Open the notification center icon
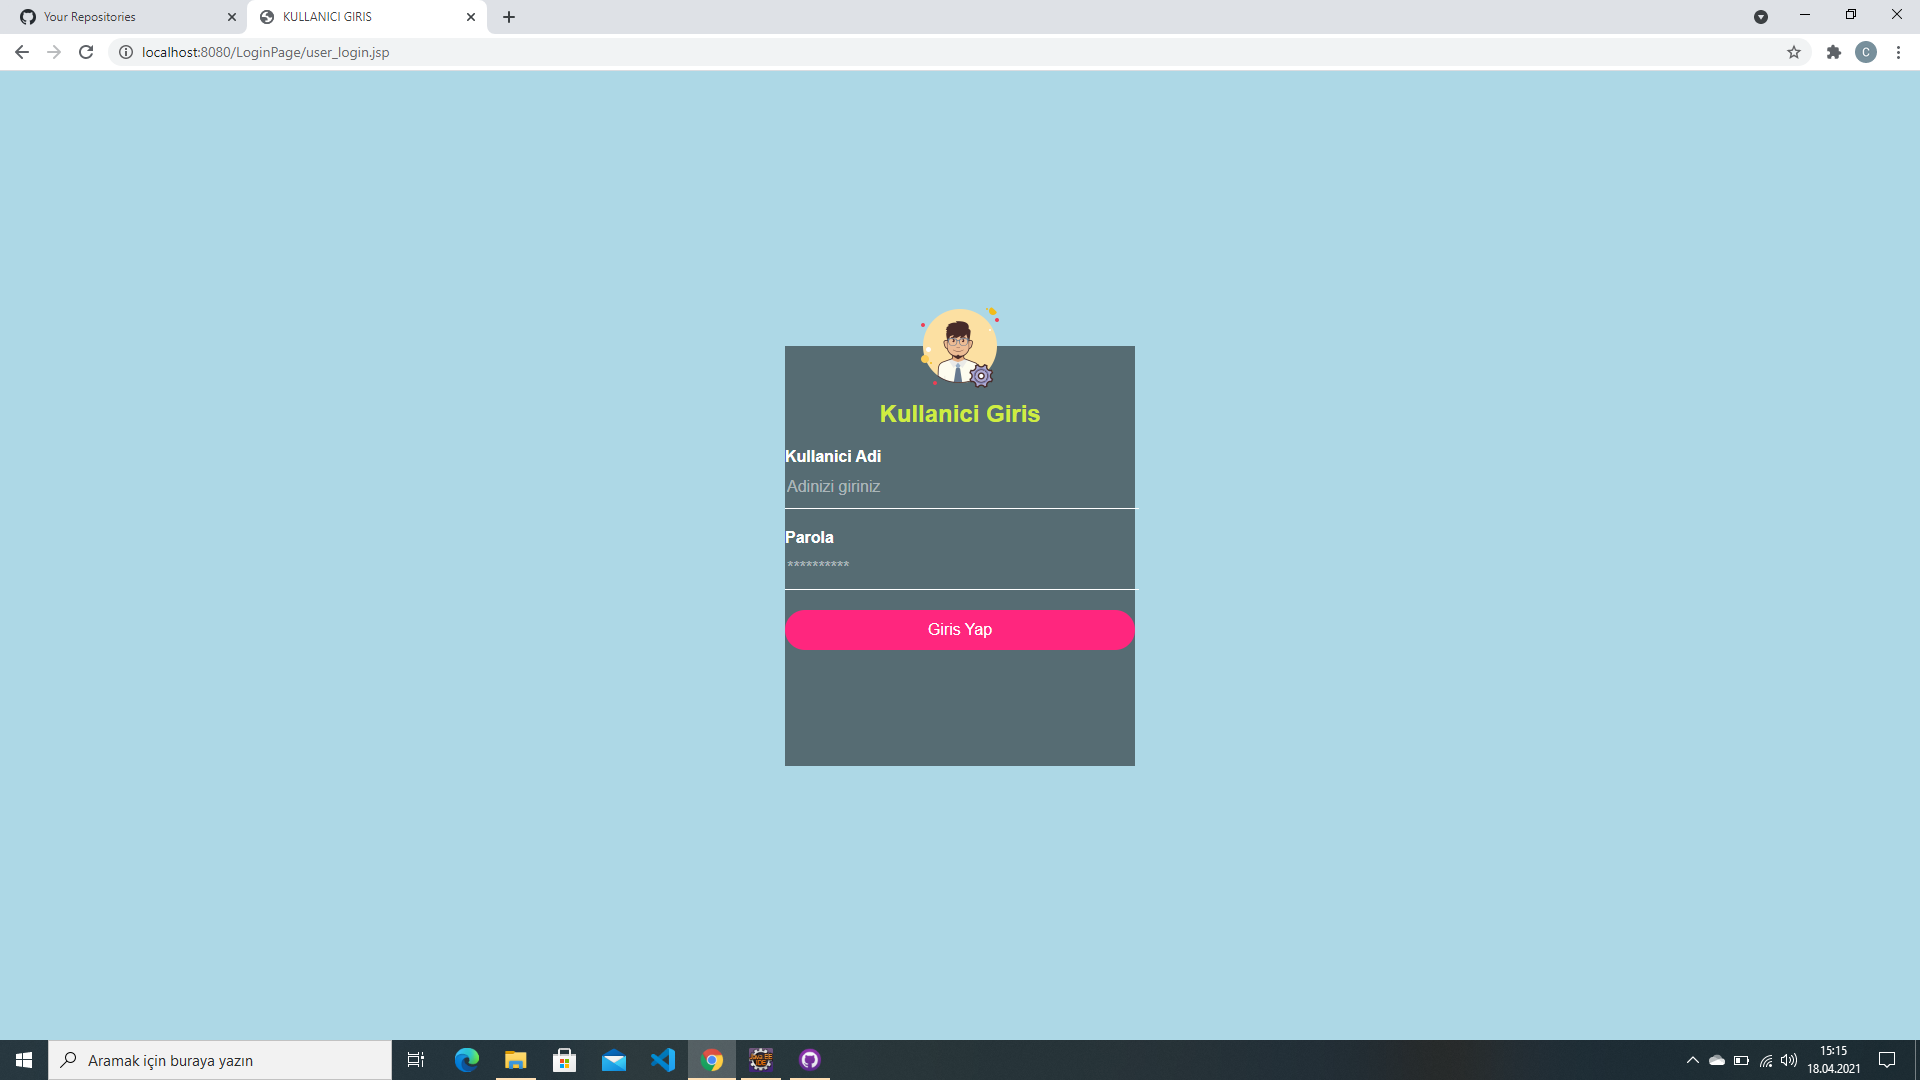This screenshot has height=1080, width=1920. pos(1887,1060)
